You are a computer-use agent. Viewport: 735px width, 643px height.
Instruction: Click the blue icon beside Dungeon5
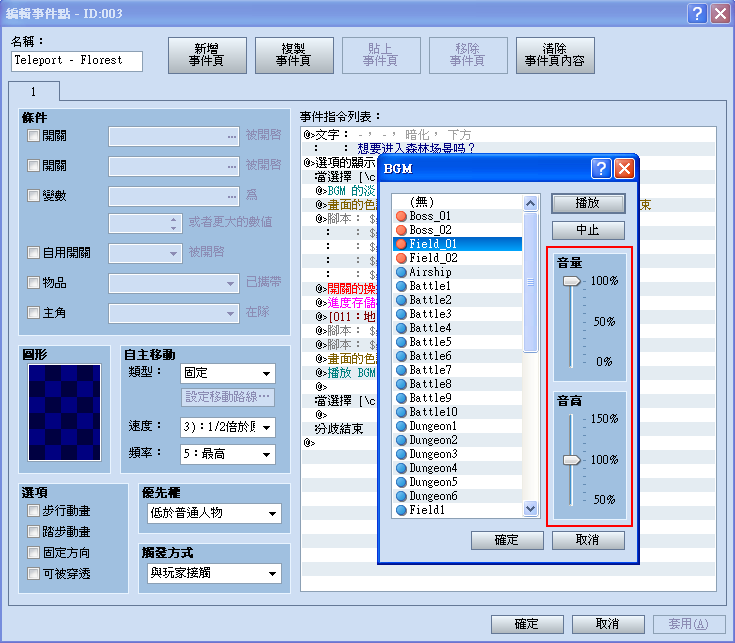coord(401,482)
